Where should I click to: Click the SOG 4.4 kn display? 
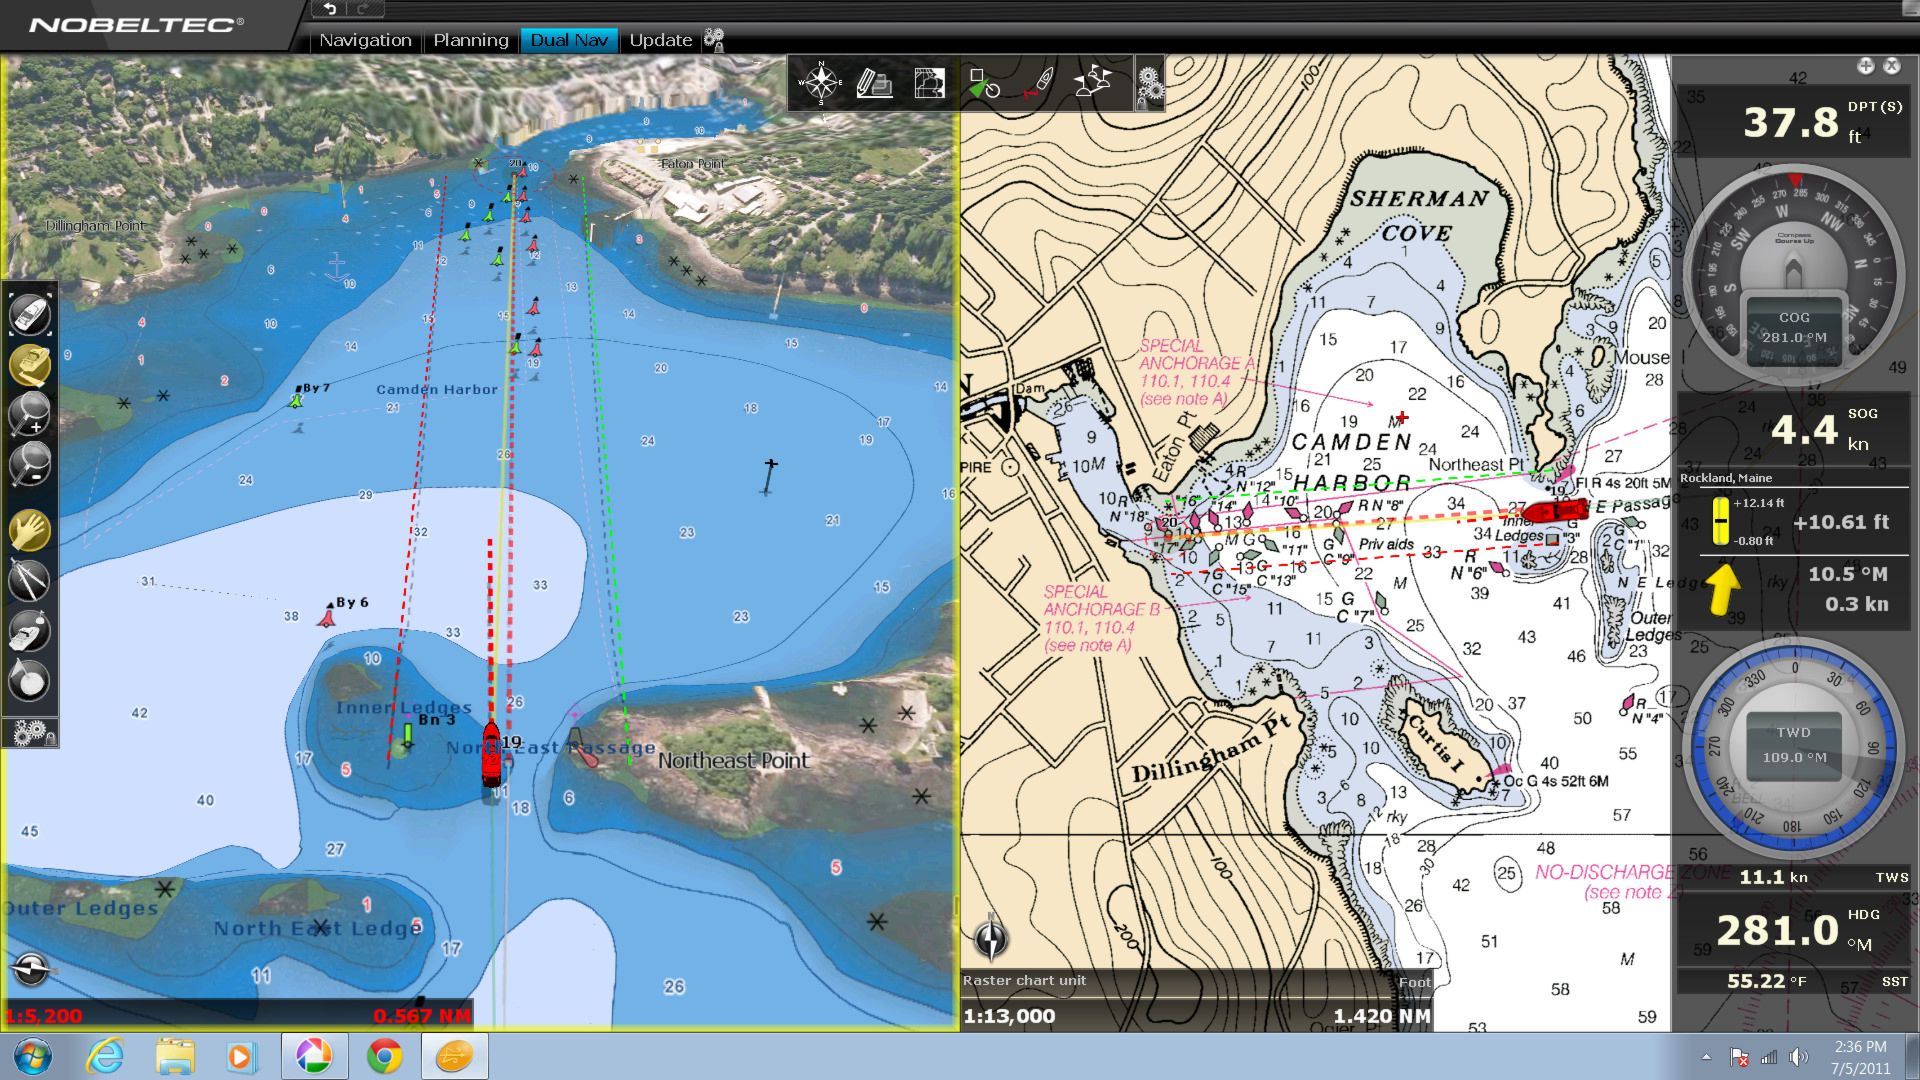click(x=1795, y=428)
